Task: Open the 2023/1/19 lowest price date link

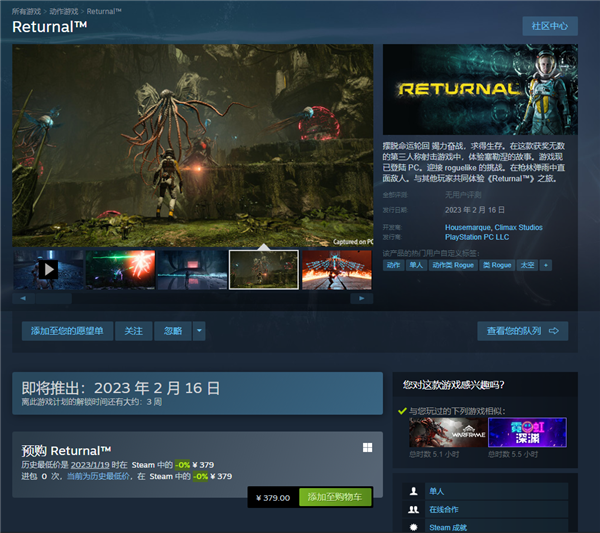Action: pyautogui.click(x=90, y=465)
